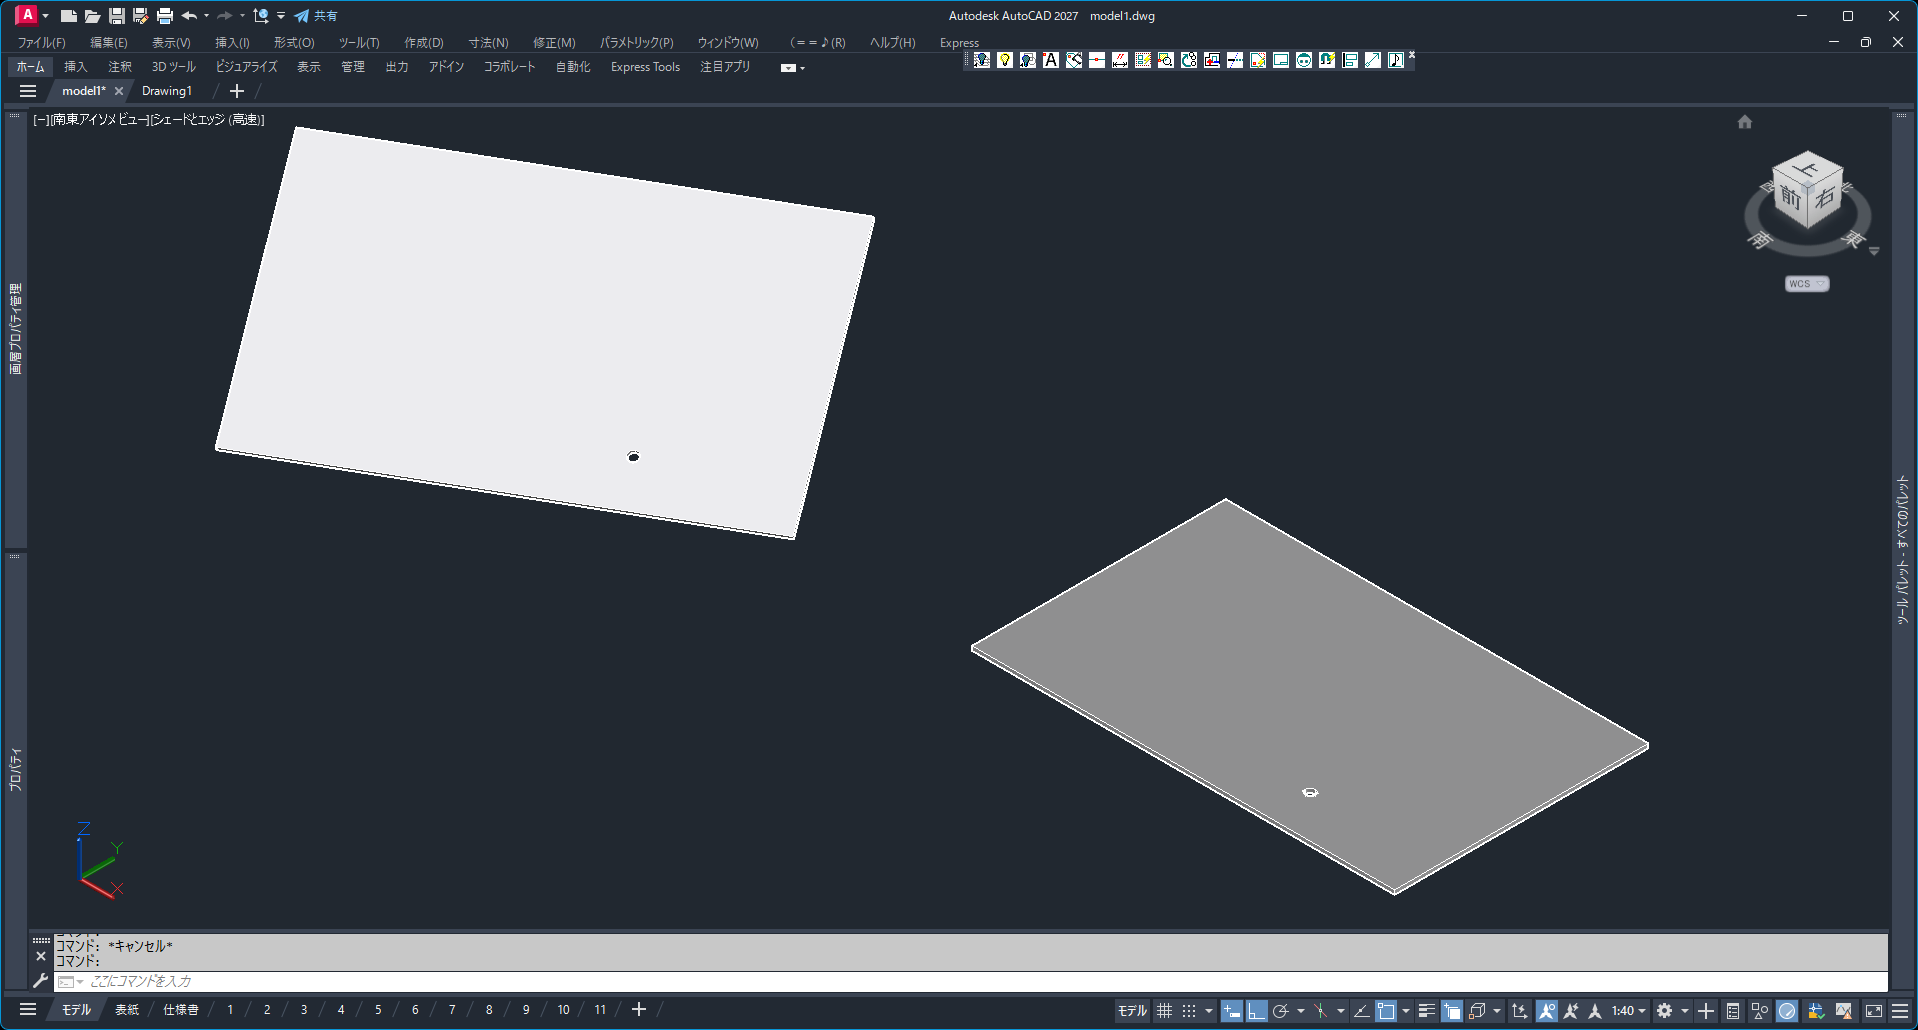Image resolution: width=1918 pixels, height=1030 pixels.
Task: Open the 修正(M) menu
Action: pos(554,43)
